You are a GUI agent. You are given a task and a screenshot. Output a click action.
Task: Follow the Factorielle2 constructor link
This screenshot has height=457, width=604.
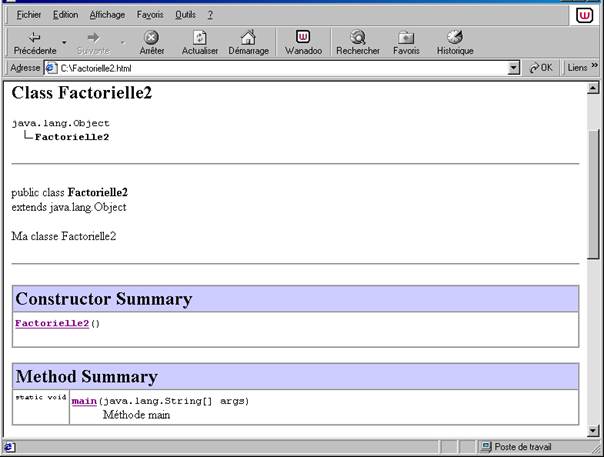52,324
